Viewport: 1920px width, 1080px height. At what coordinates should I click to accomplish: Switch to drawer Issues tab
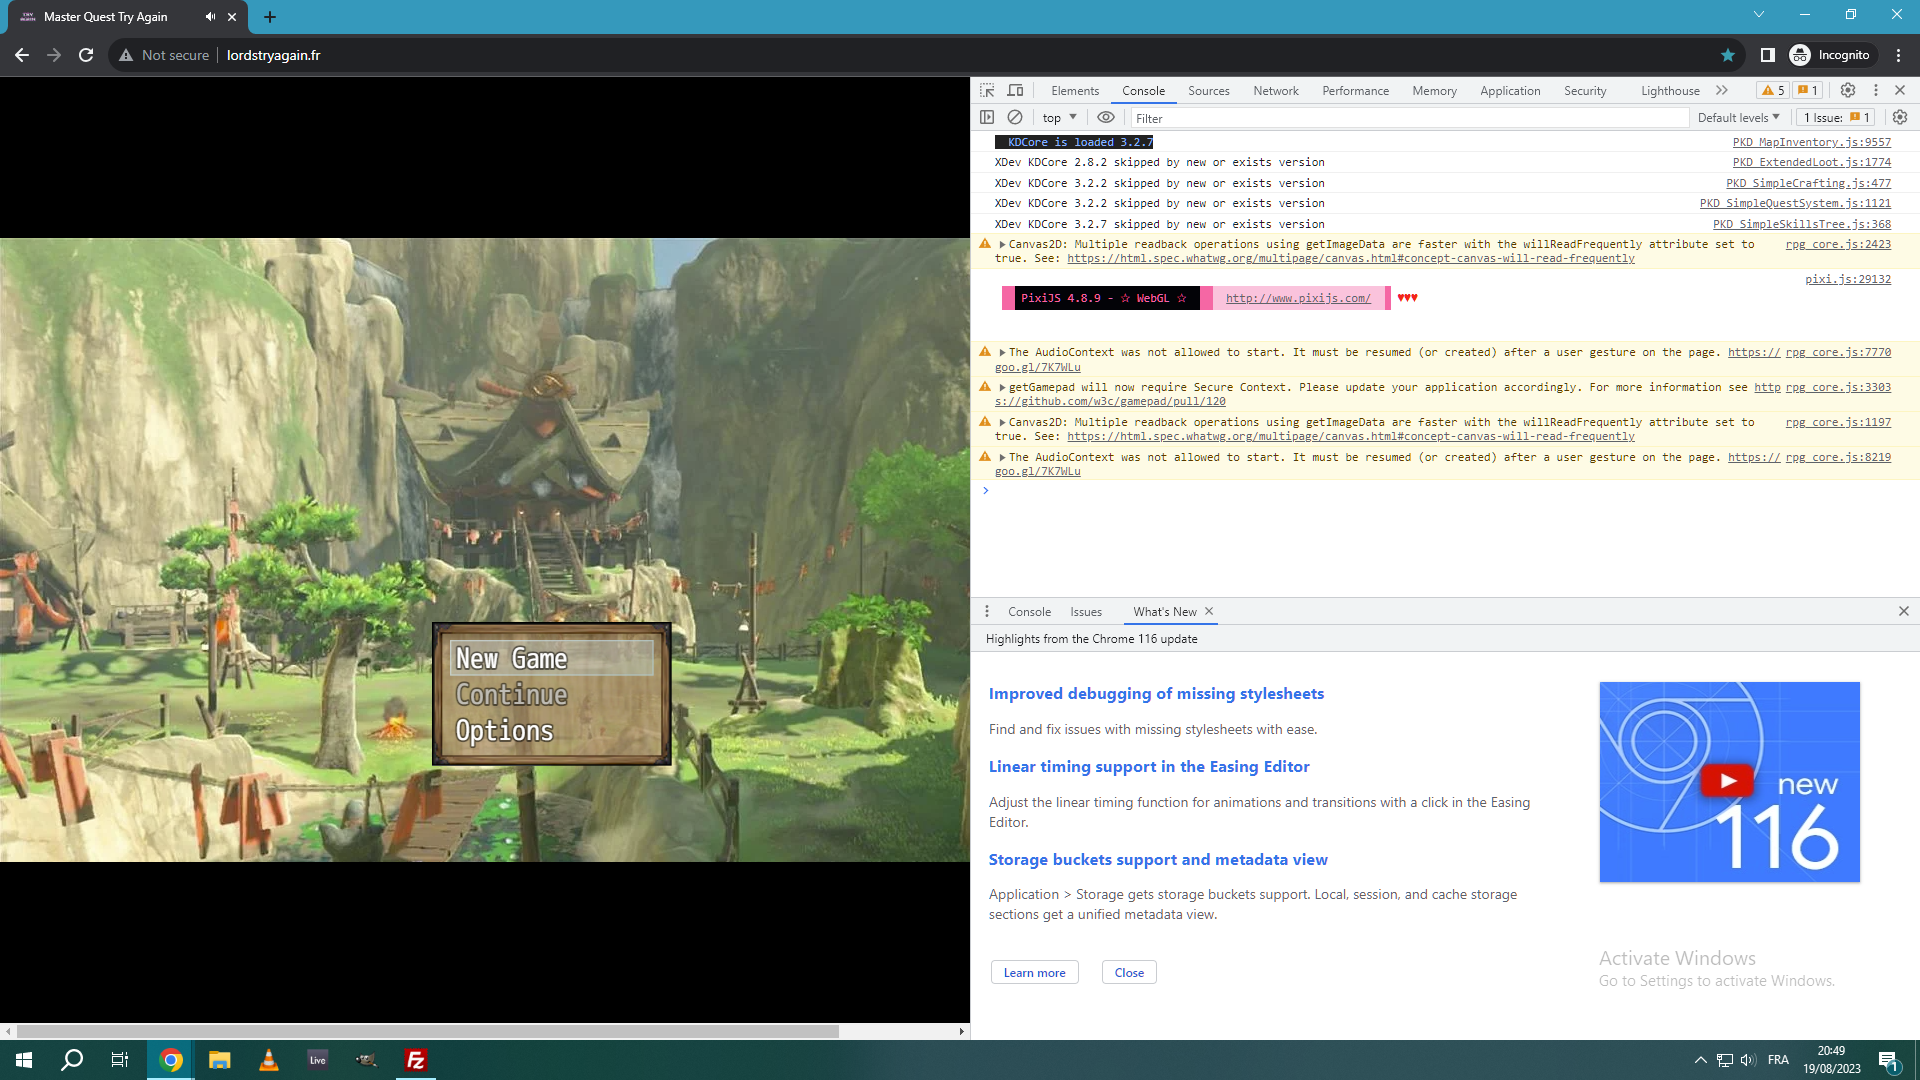(x=1086, y=611)
